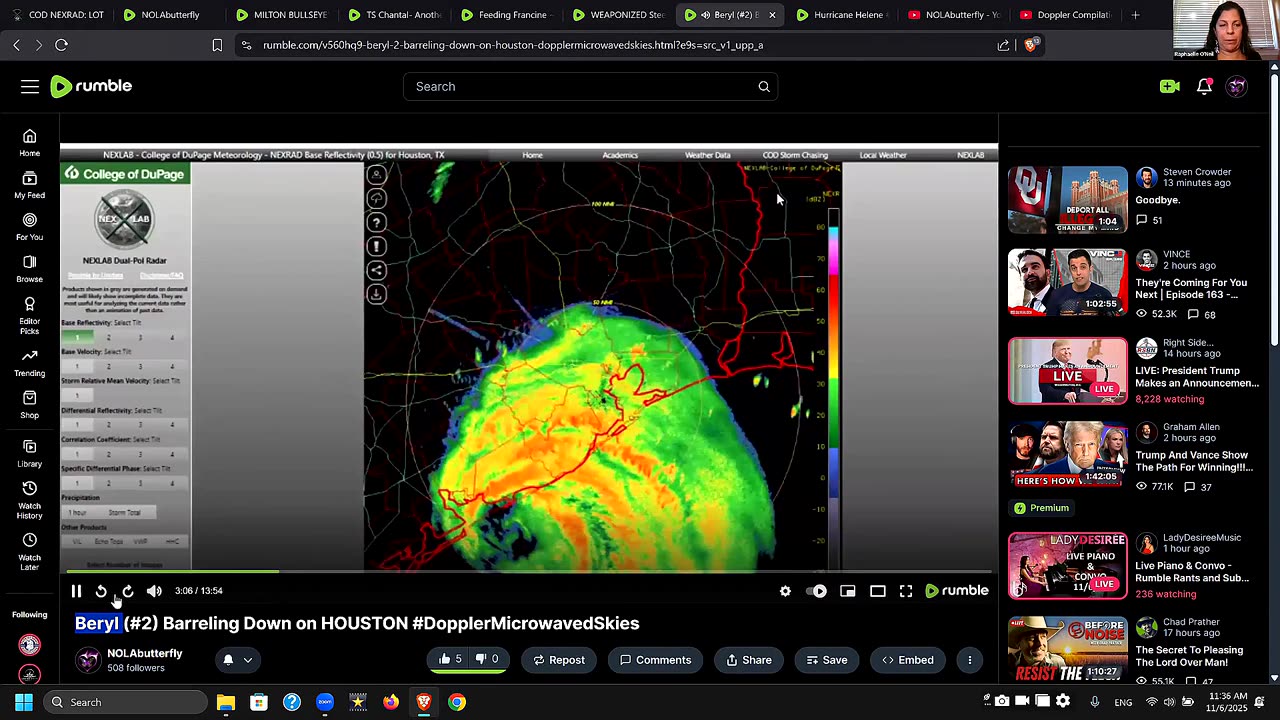Image resolution: width=1280 pixels, height=720 pixels.
Task: Switch to MILTON BULLSEYE tab
Action: [x=282, y=15]
